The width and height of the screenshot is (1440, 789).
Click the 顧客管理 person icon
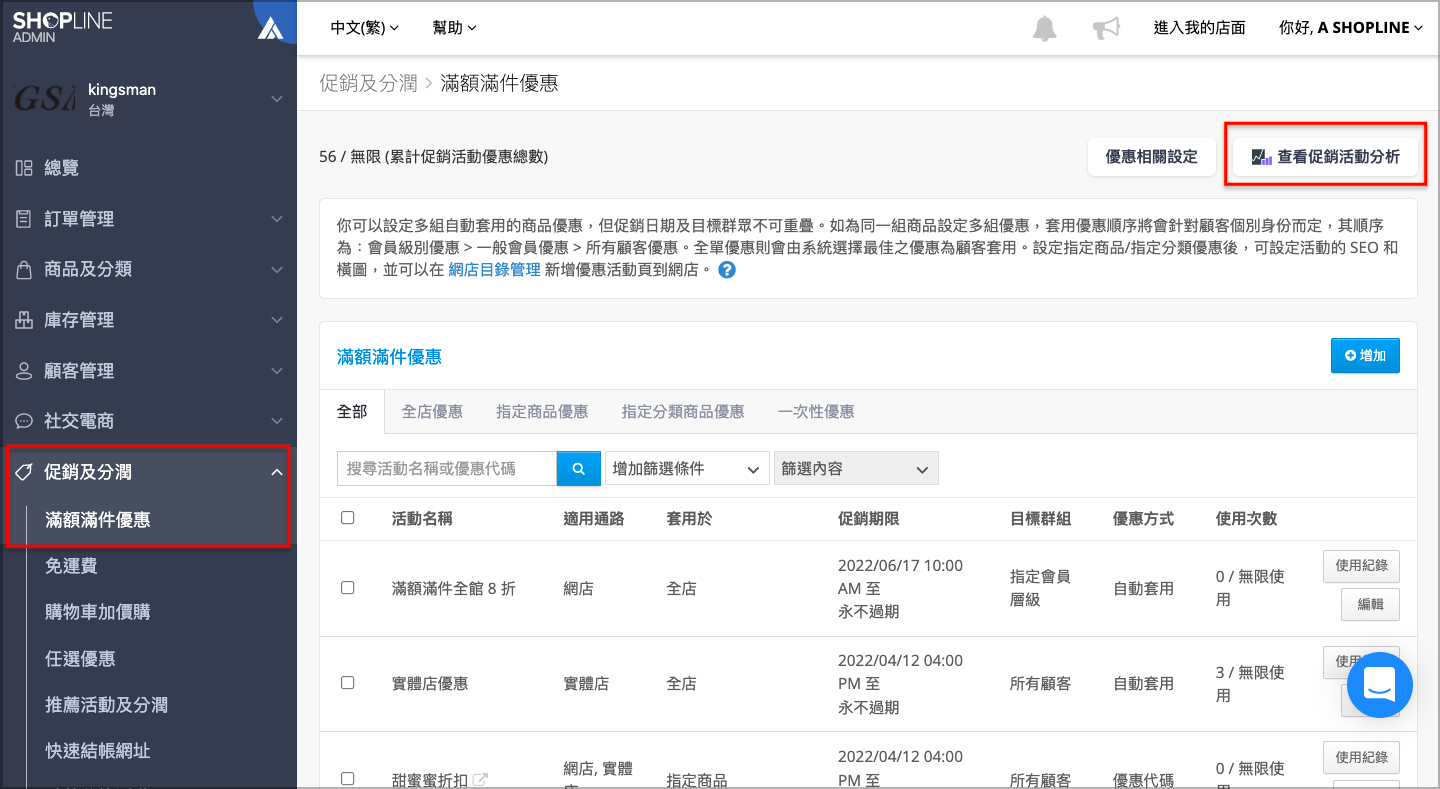[24, 370]
